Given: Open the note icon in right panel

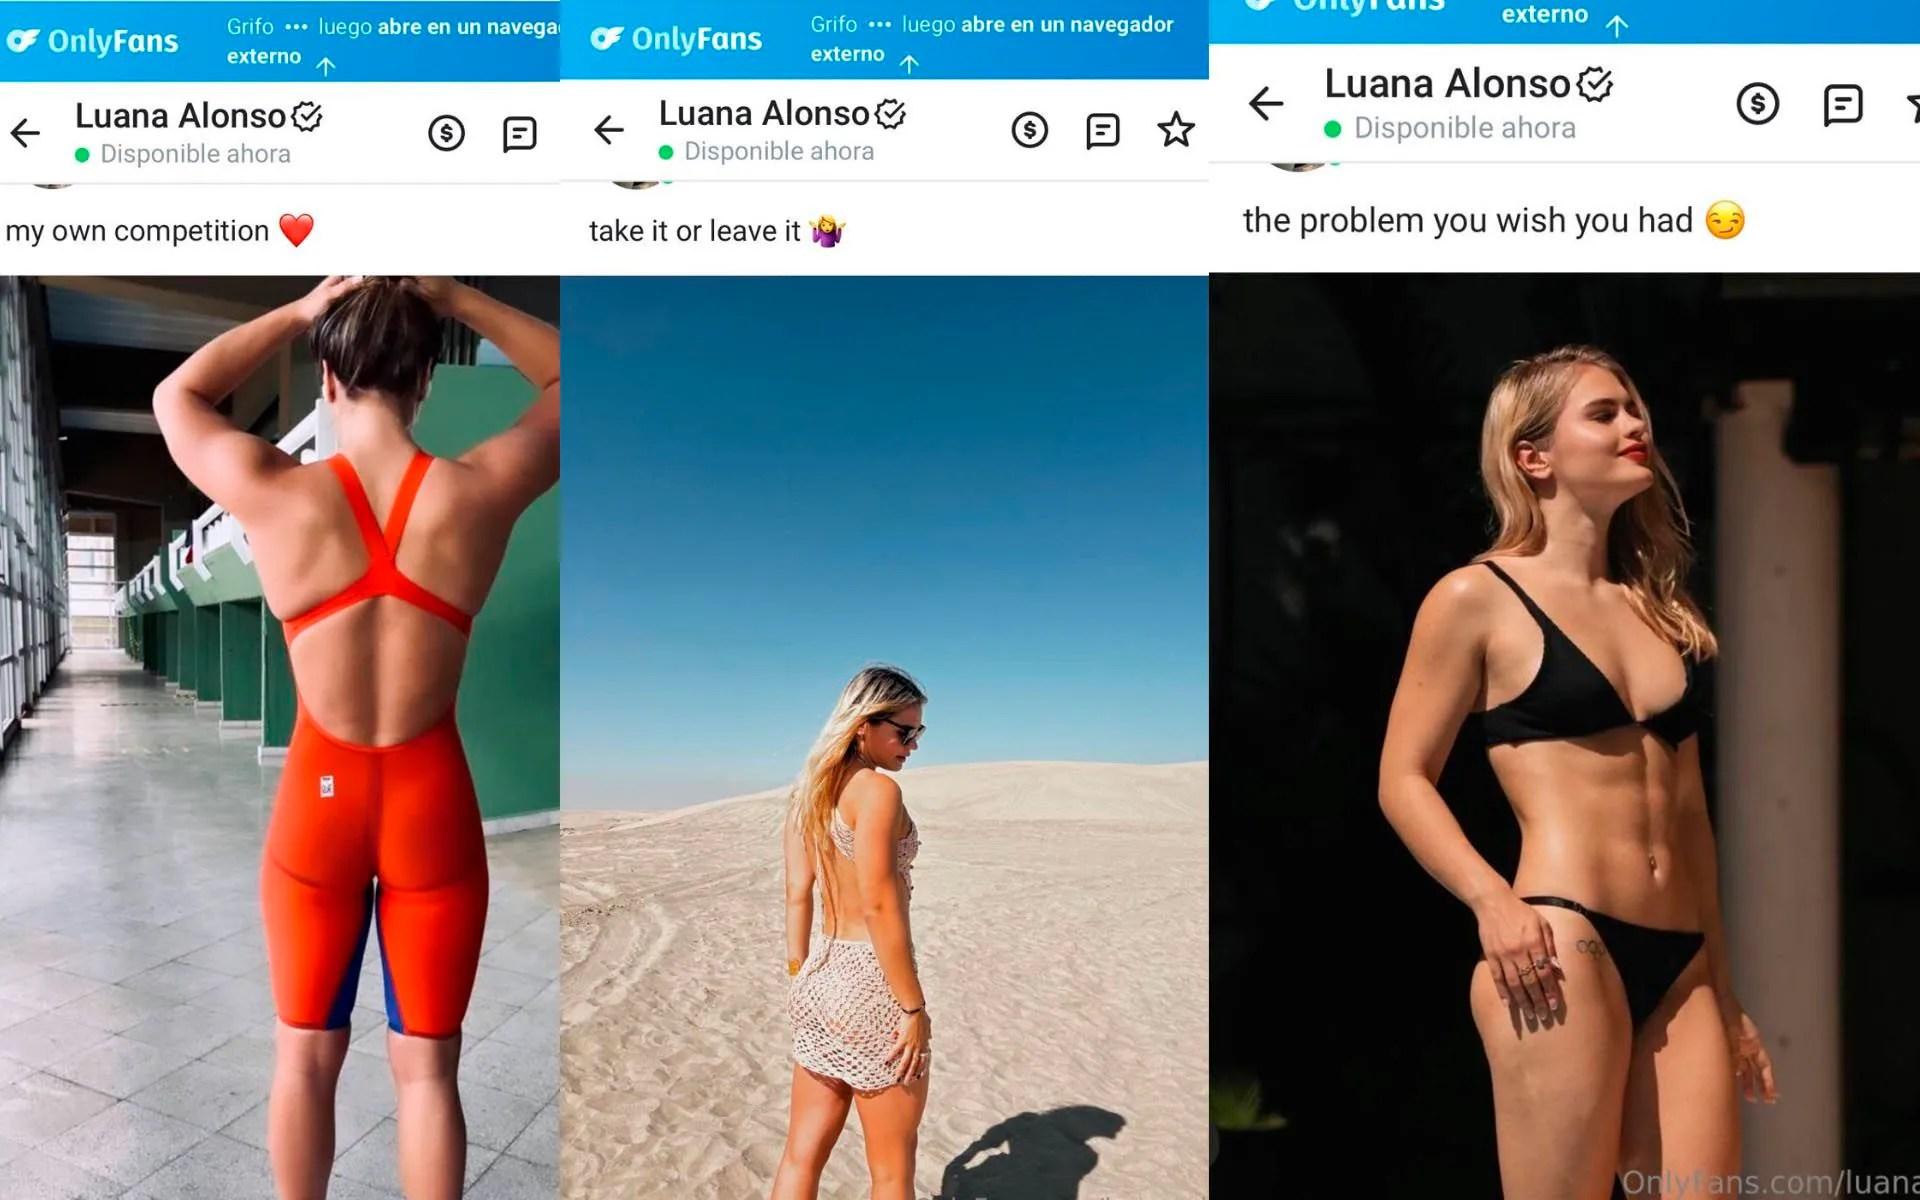Looking at the screenshot, I should pos(1843,104).
